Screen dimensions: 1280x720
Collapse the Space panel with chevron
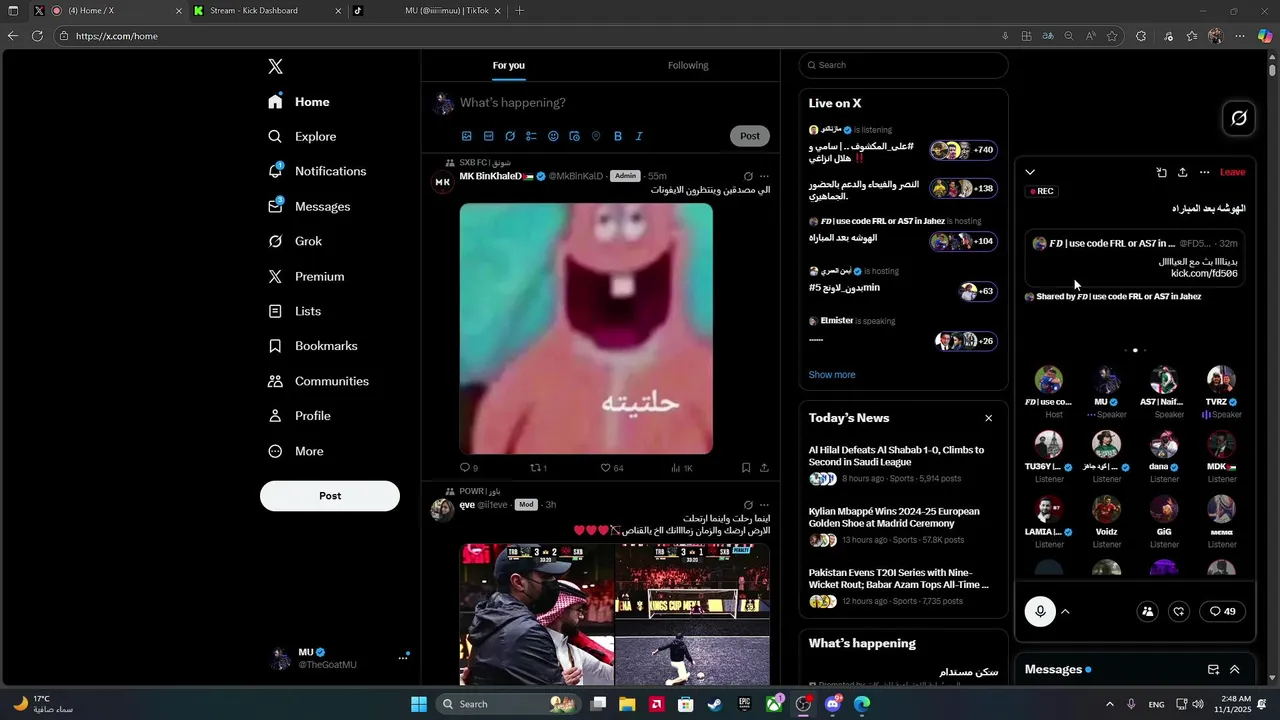1030,172
